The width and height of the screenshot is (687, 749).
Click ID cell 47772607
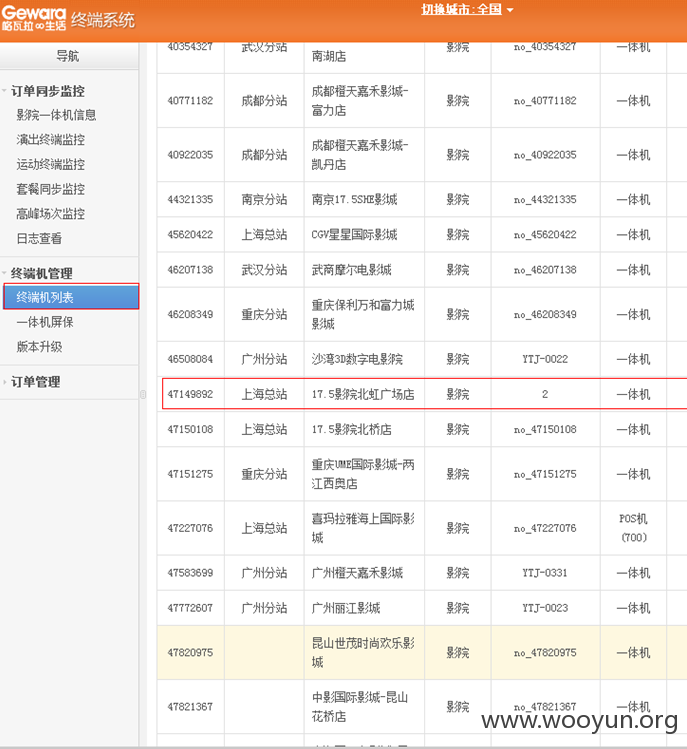pos(190,608)
